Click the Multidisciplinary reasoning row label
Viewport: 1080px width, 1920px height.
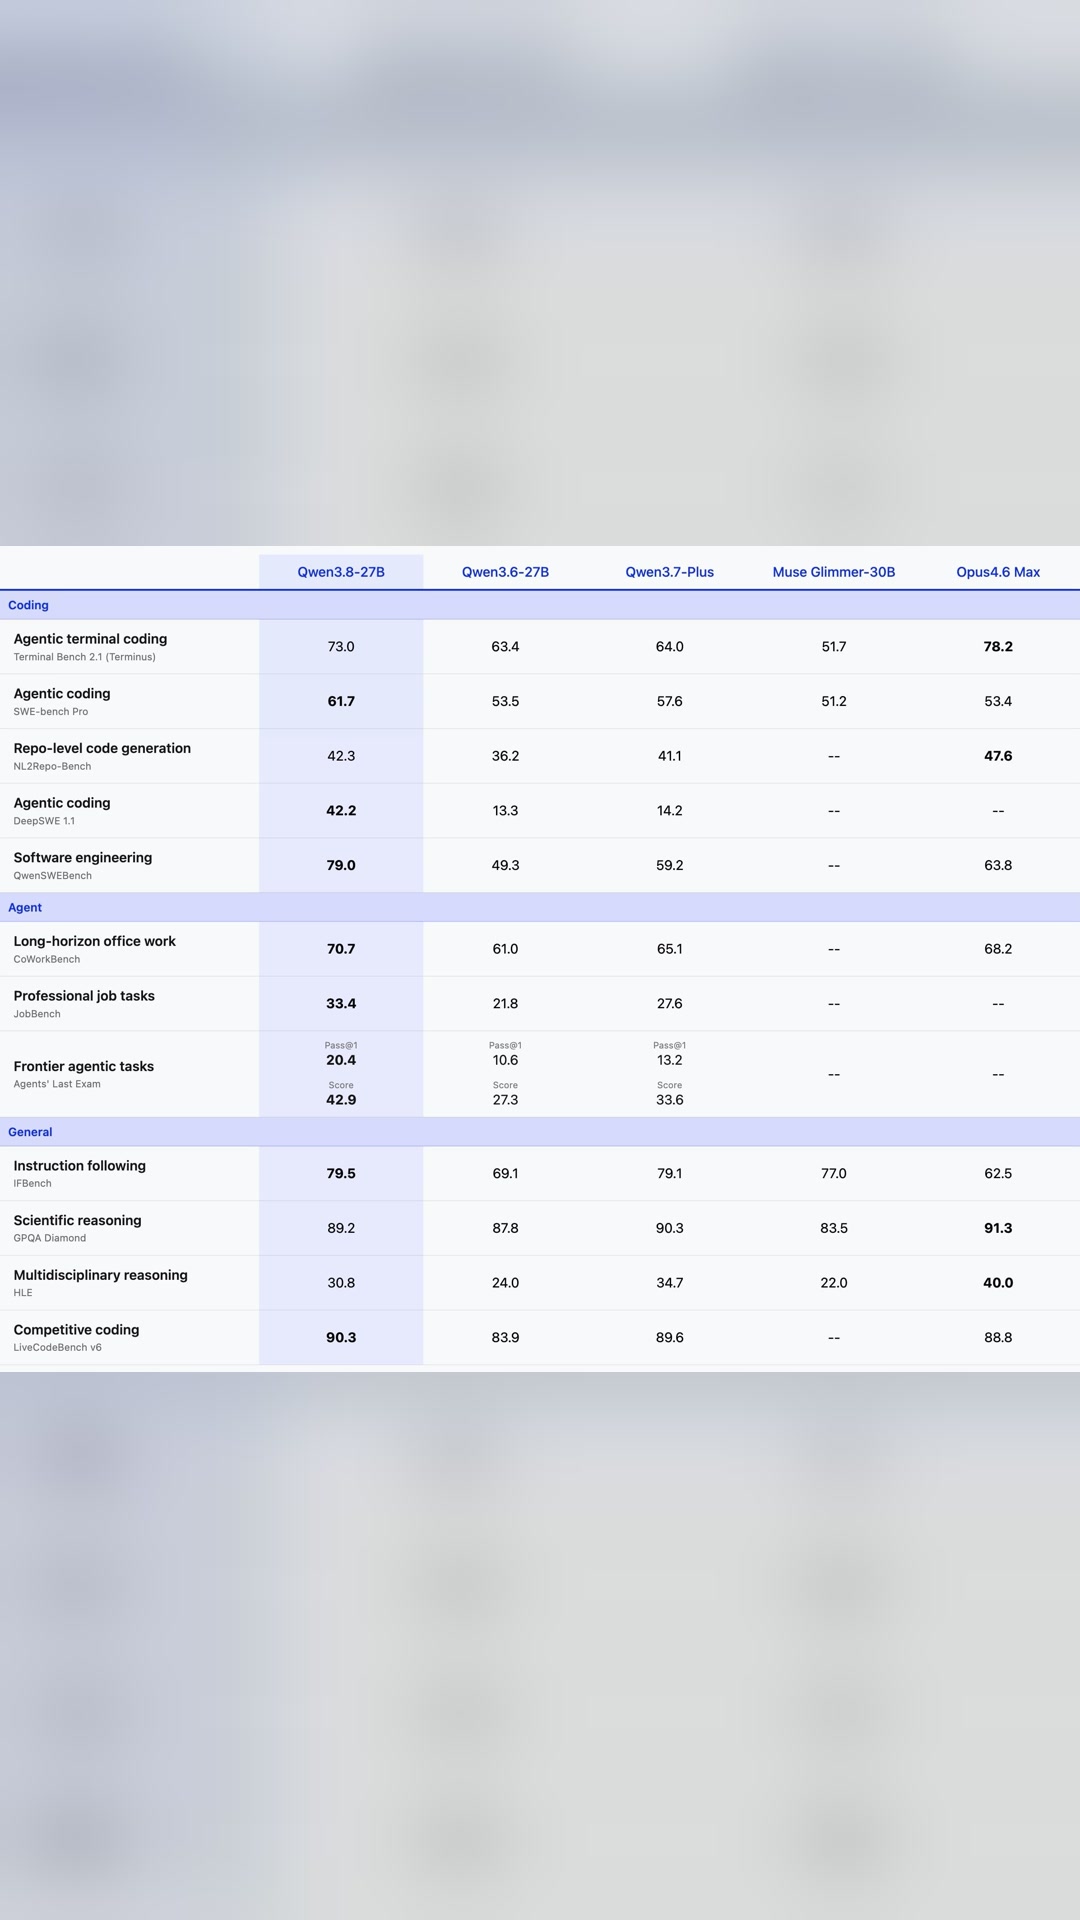point(101,1275)
